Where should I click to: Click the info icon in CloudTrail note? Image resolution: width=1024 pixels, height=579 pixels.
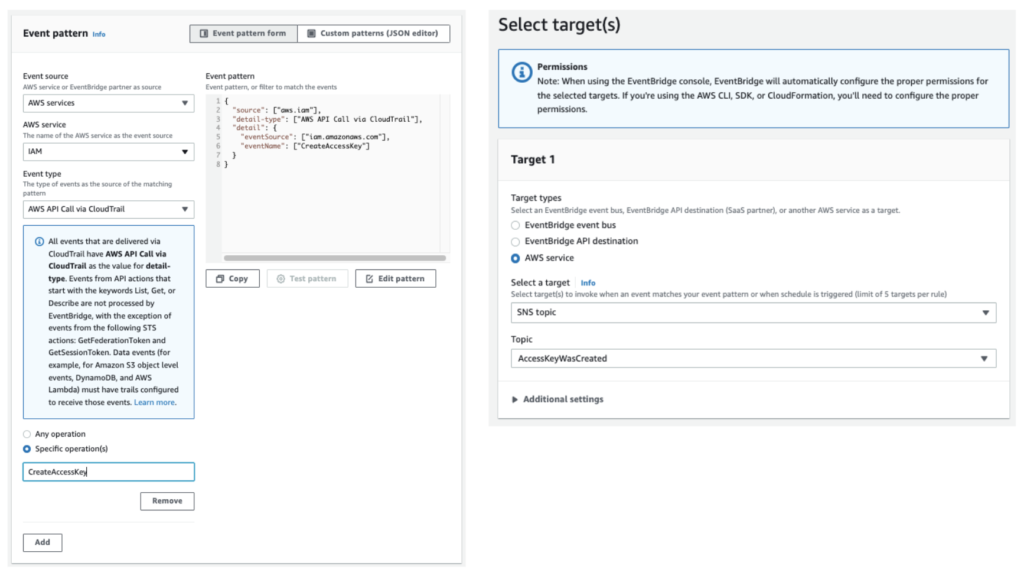[39, 242]
